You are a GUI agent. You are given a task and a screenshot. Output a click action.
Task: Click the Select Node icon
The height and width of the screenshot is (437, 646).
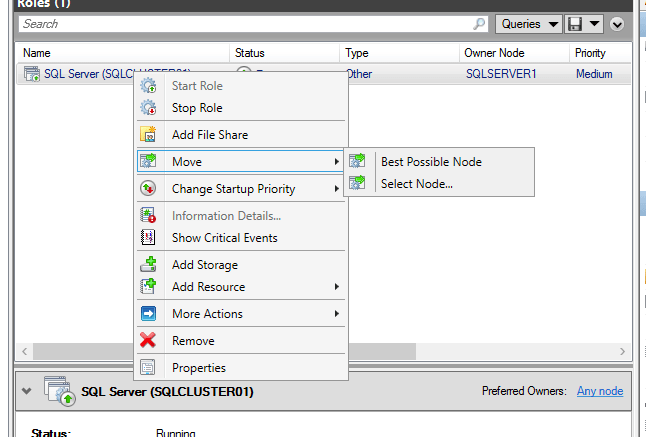(357, 183)
